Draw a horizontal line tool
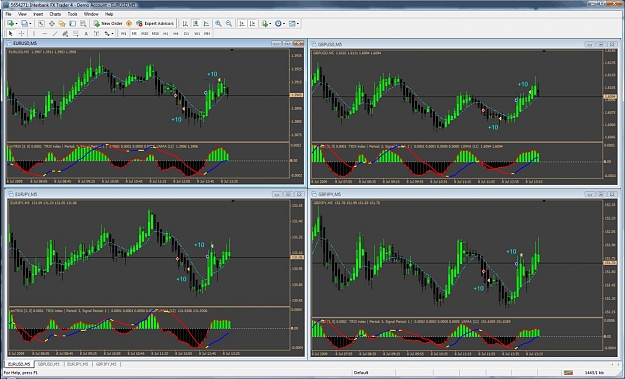The width and height of the screenshot is (625, 379). [x=44, y=33]
